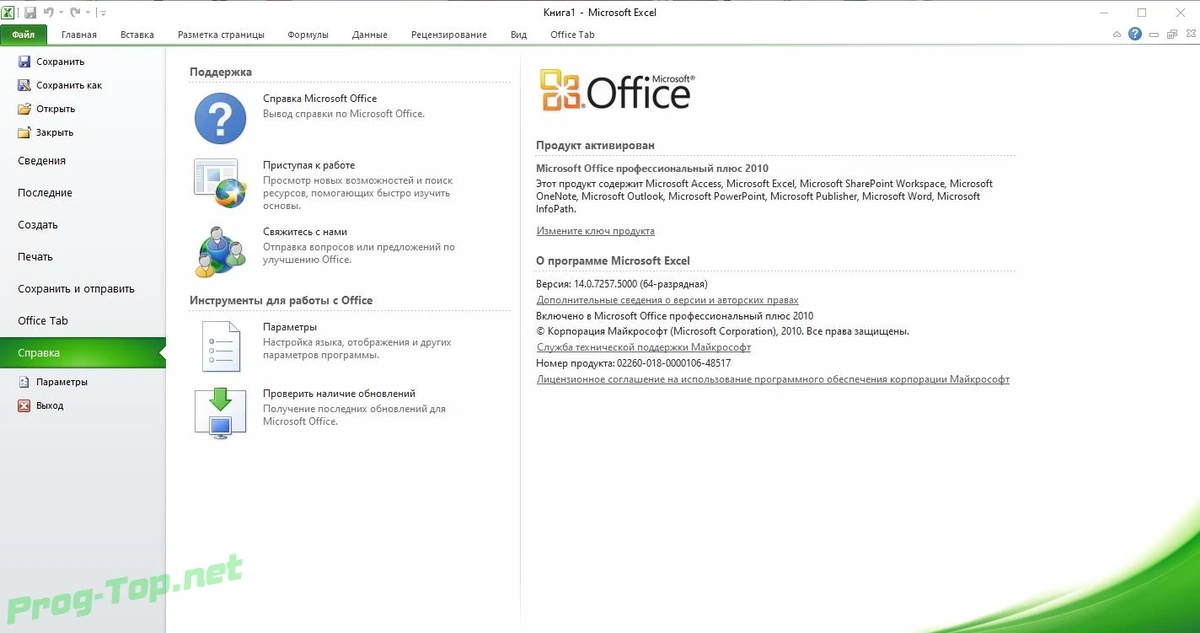
Task: Click the blue Help question mark near ribbon
Action: tap(1135, 34)
